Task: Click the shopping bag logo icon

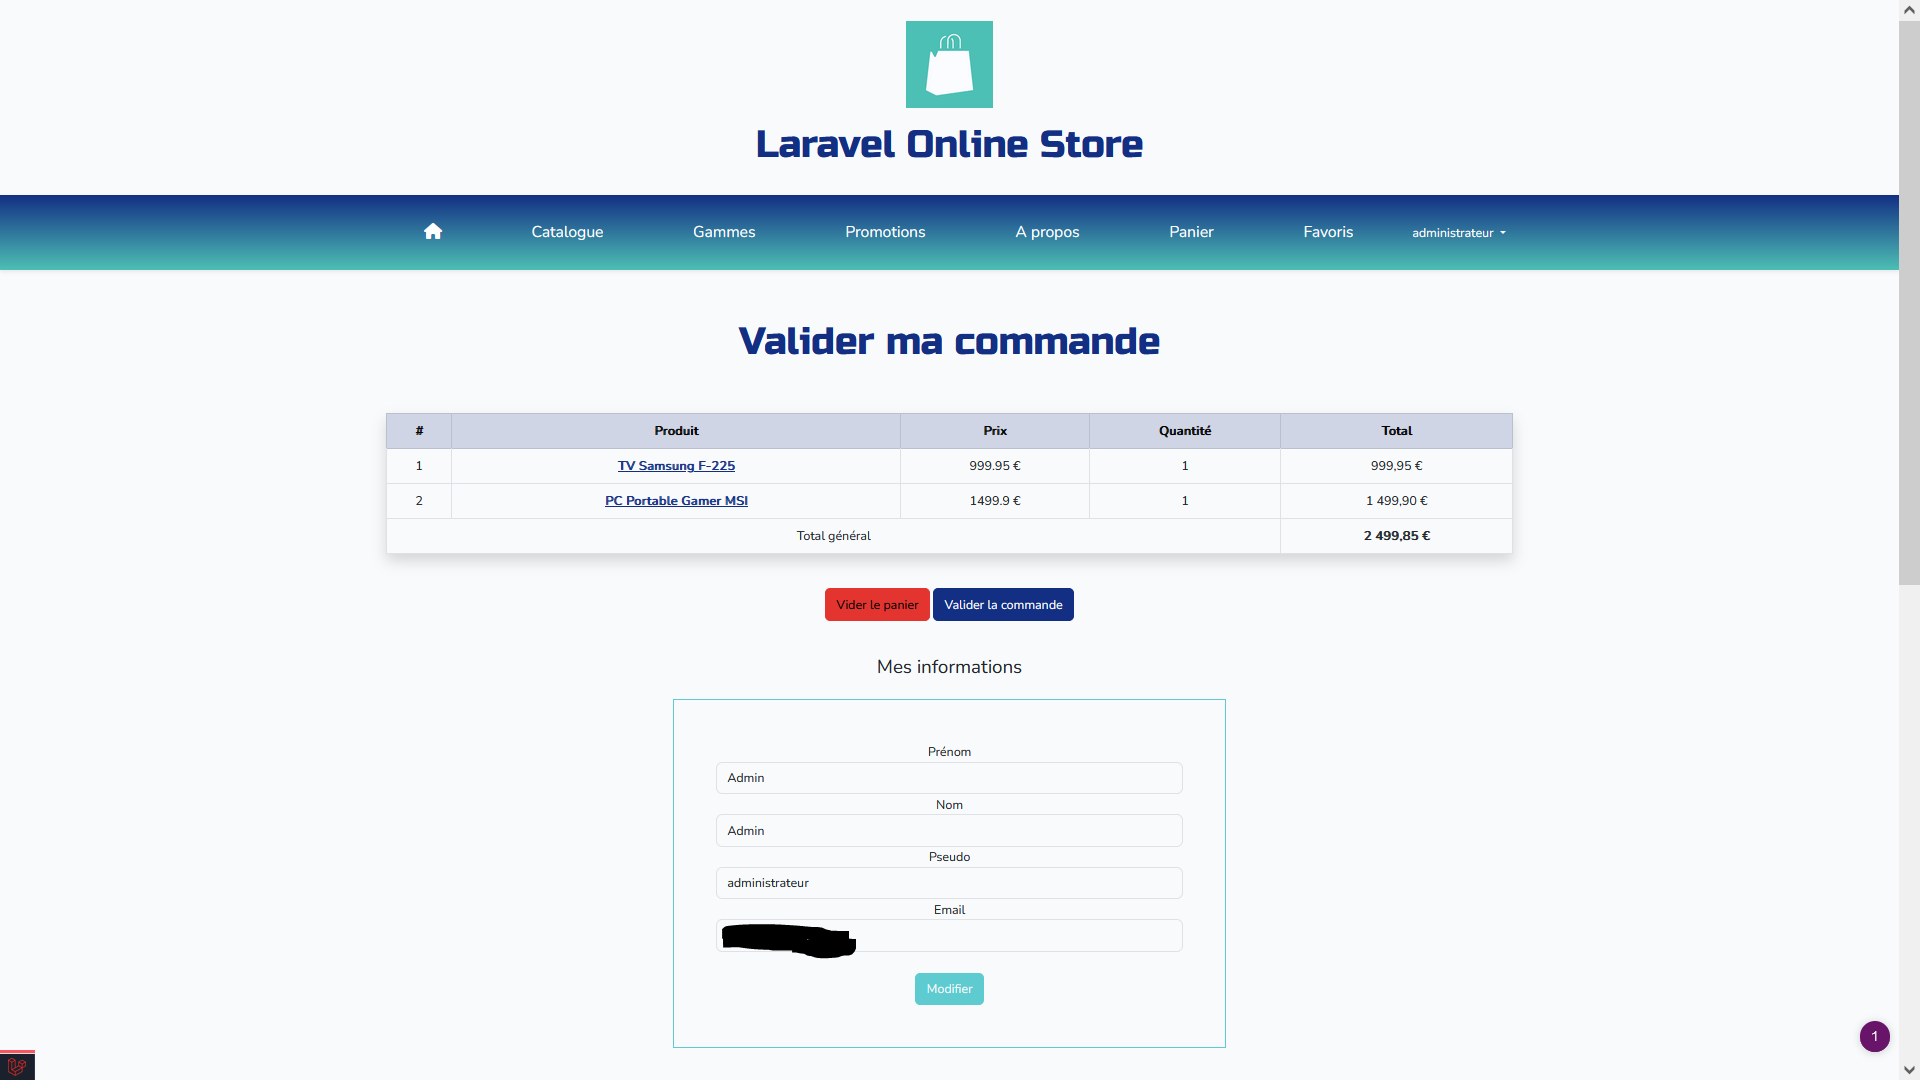Action: (949, 63)
